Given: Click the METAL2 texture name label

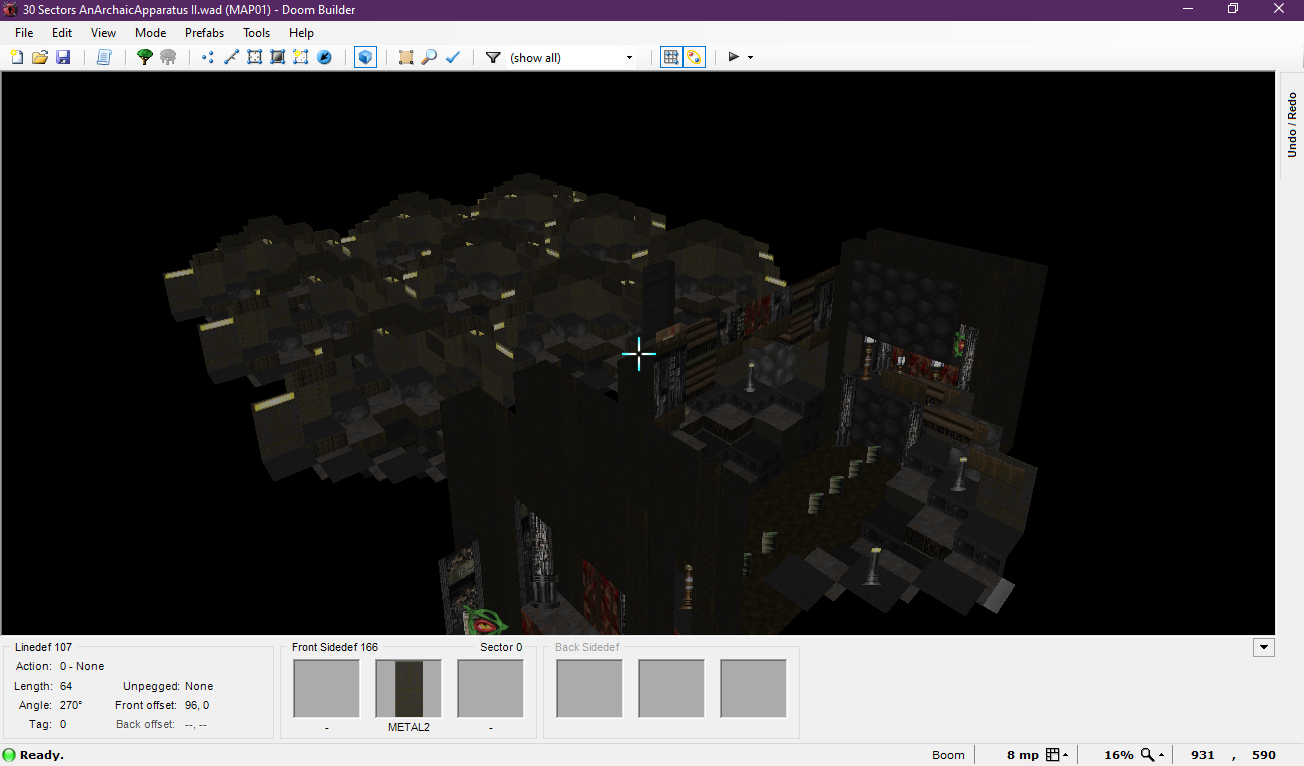Looking at the screenshot, I should tap(409, 728).
